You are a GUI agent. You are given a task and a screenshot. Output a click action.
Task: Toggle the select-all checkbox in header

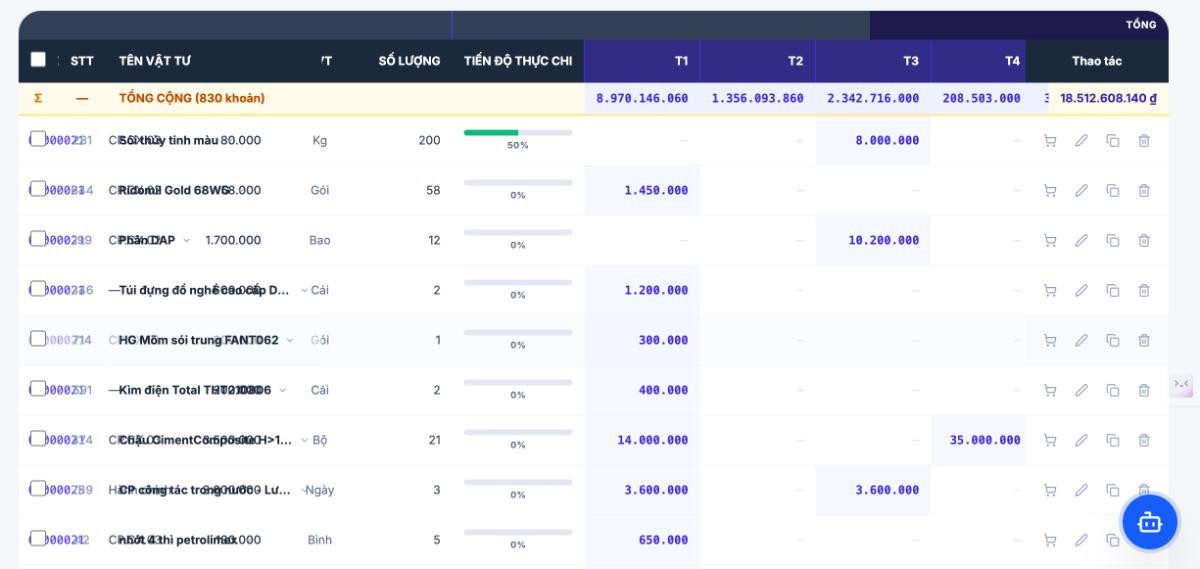38,60
